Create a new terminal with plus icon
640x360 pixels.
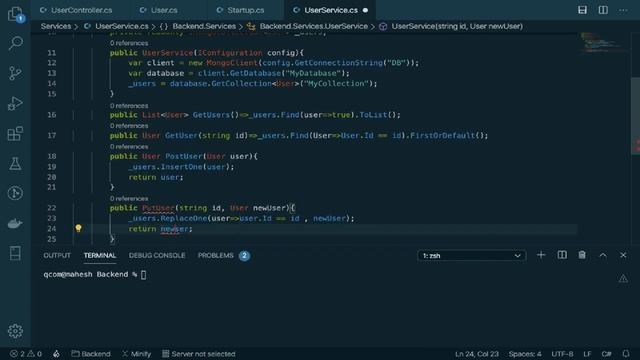coord(541,255)
